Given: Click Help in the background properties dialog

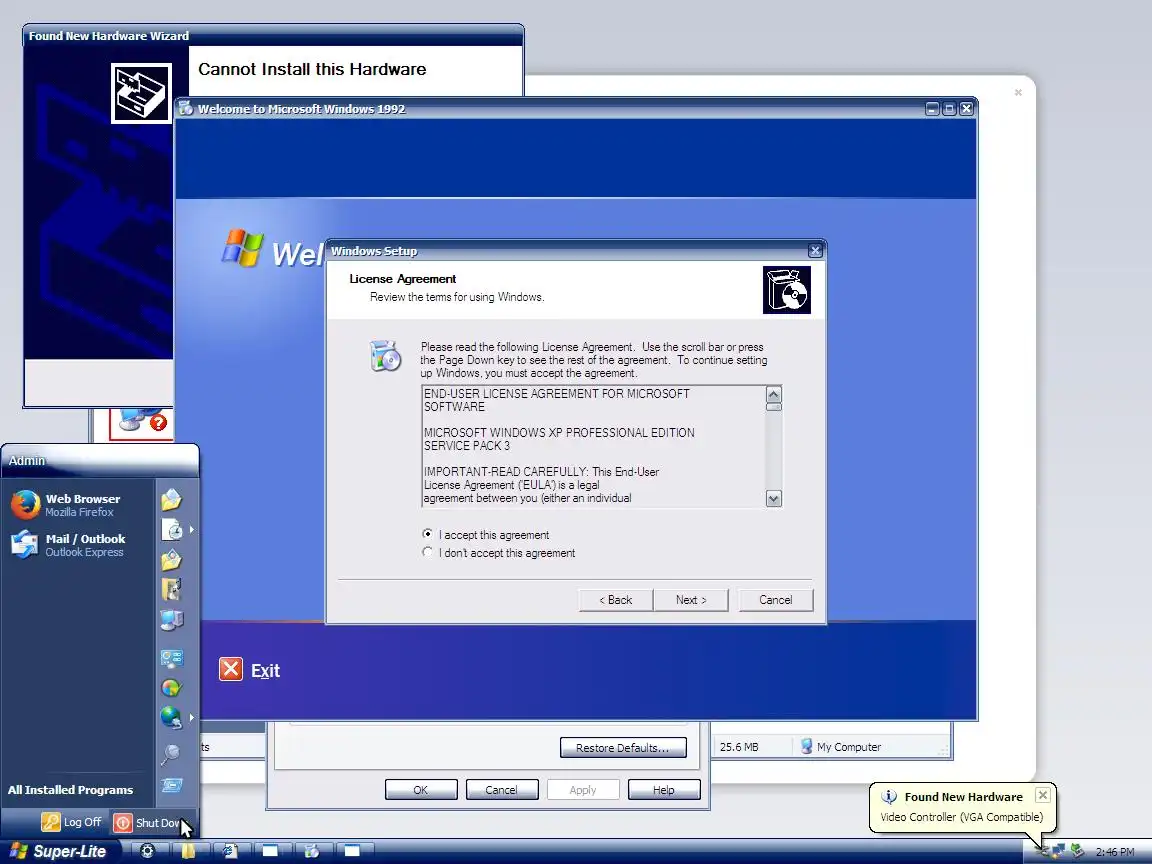Looking at the screenshot, I should [663, 790].
